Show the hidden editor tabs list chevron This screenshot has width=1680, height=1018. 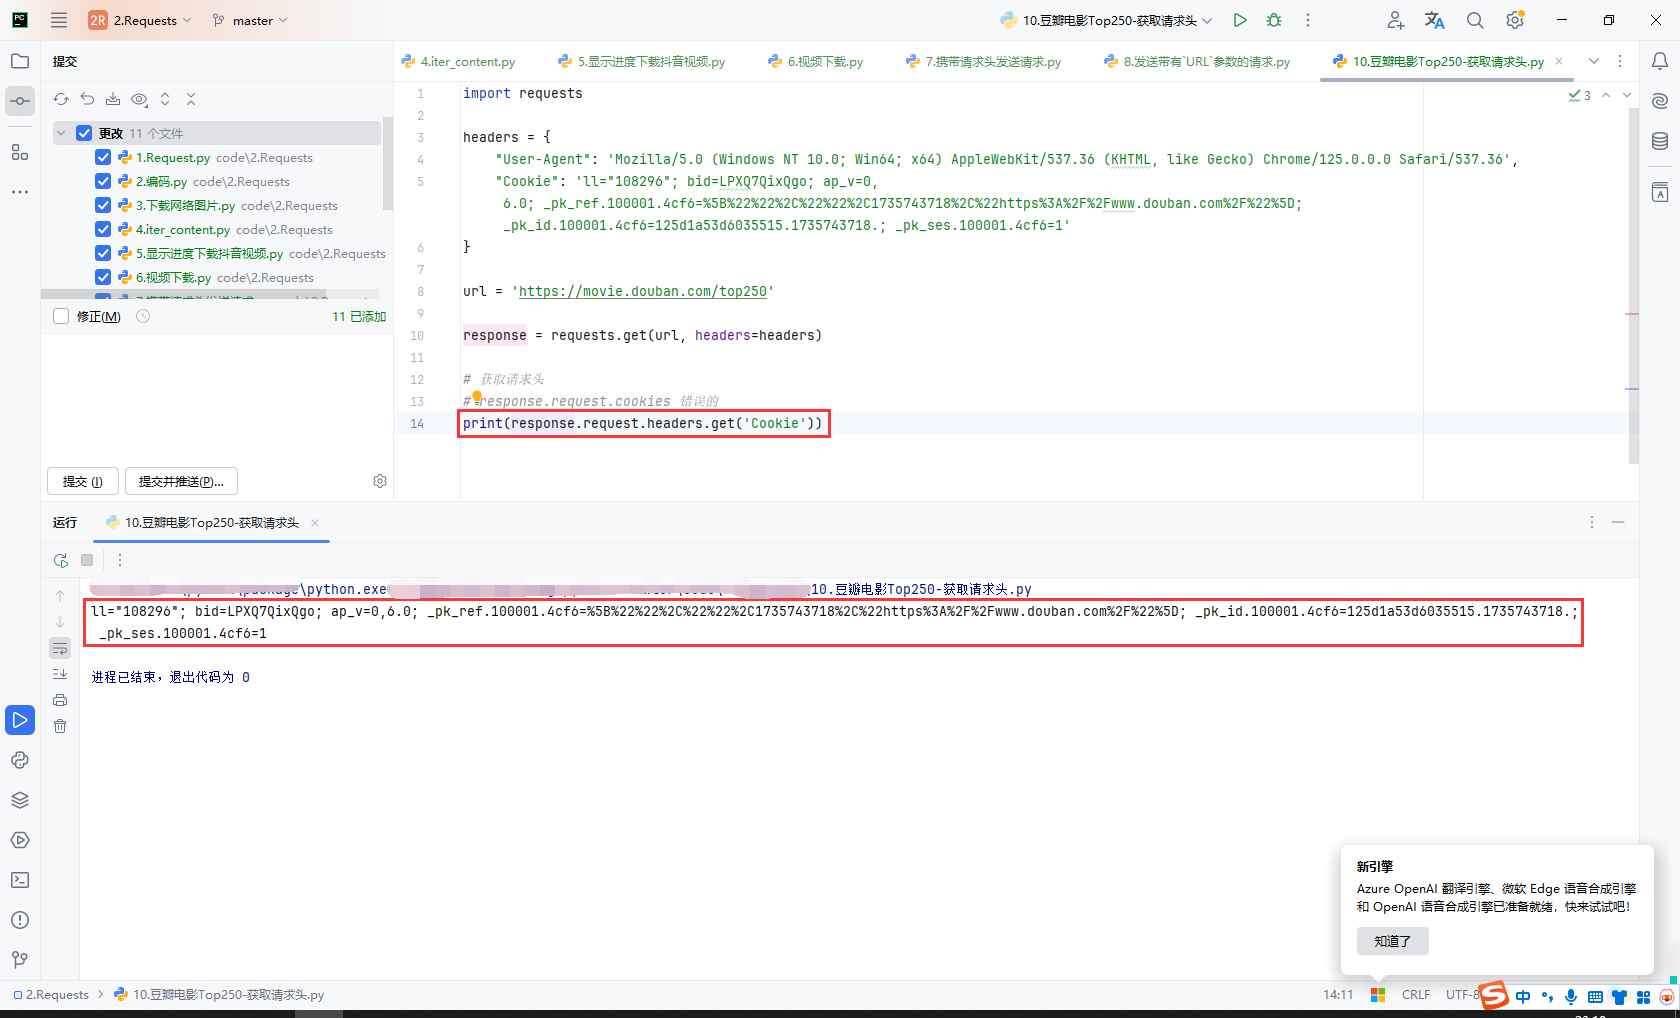click(x=1594, y=61)
